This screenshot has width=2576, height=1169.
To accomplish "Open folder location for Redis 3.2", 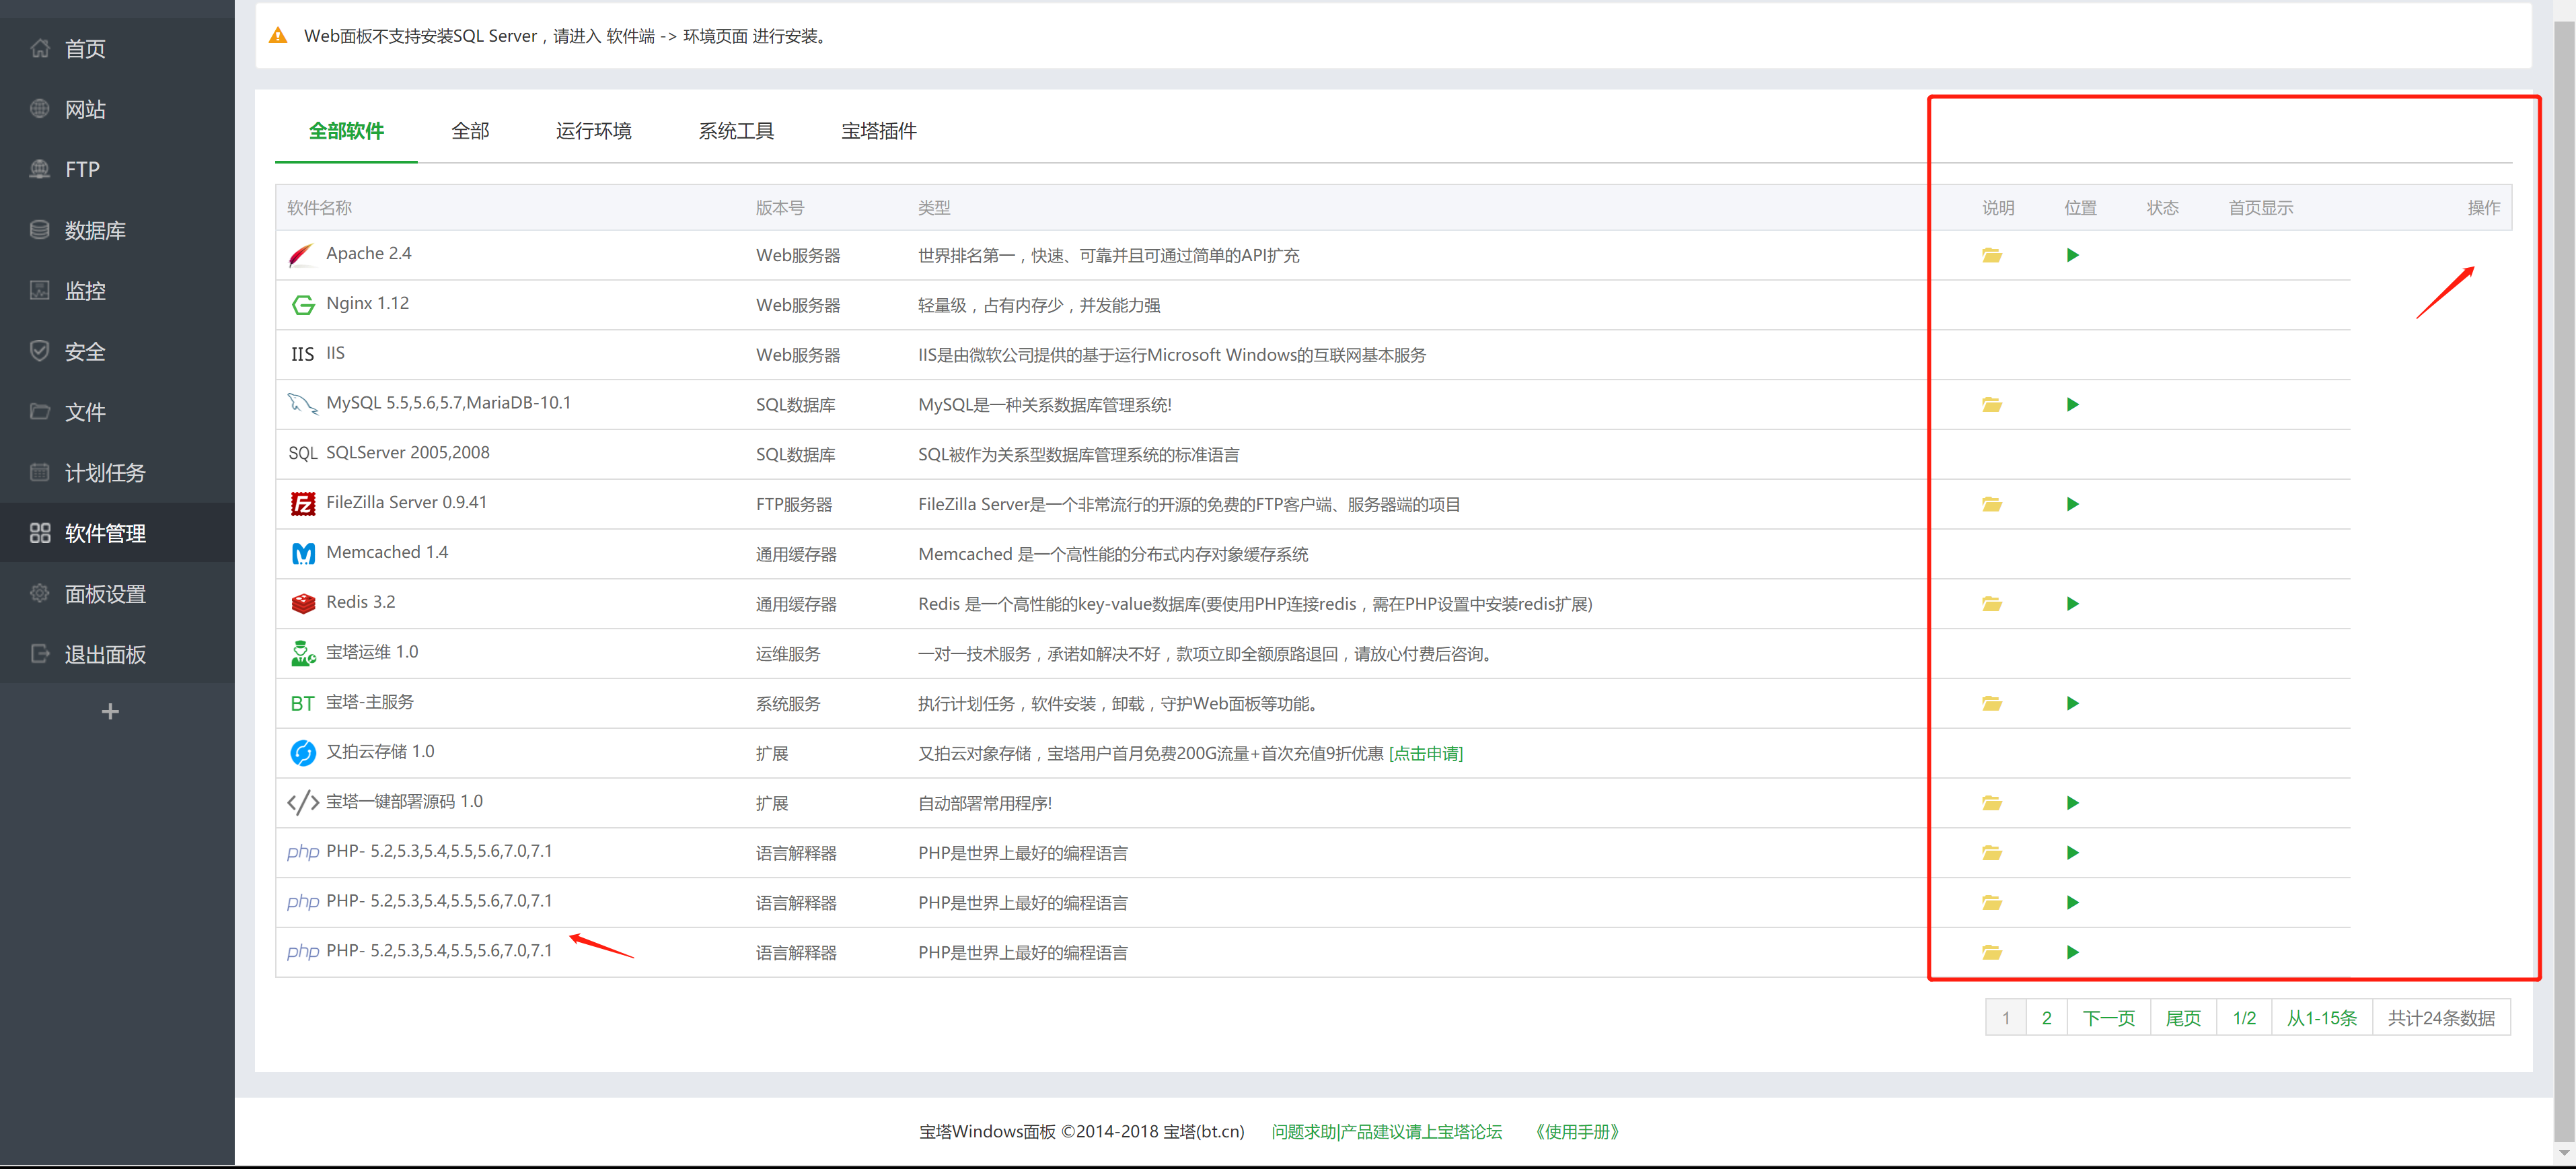I will pyautogui.click(x=1991, y=603).
